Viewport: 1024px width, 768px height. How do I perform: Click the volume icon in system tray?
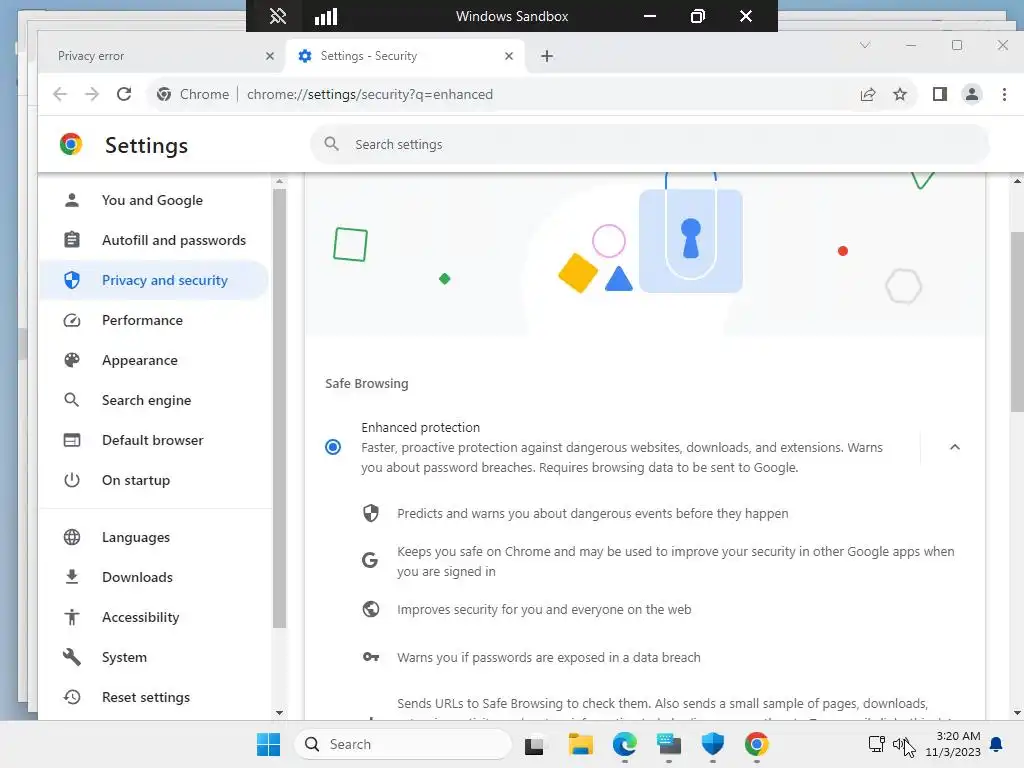pyautogui.click(x=901, y=744)
